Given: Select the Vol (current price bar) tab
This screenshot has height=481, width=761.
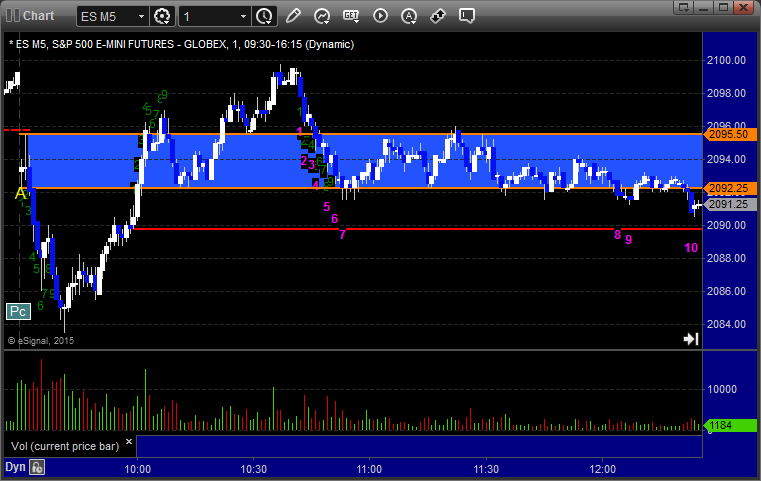Looking at the screenshot, I should (x=63, y=445).
